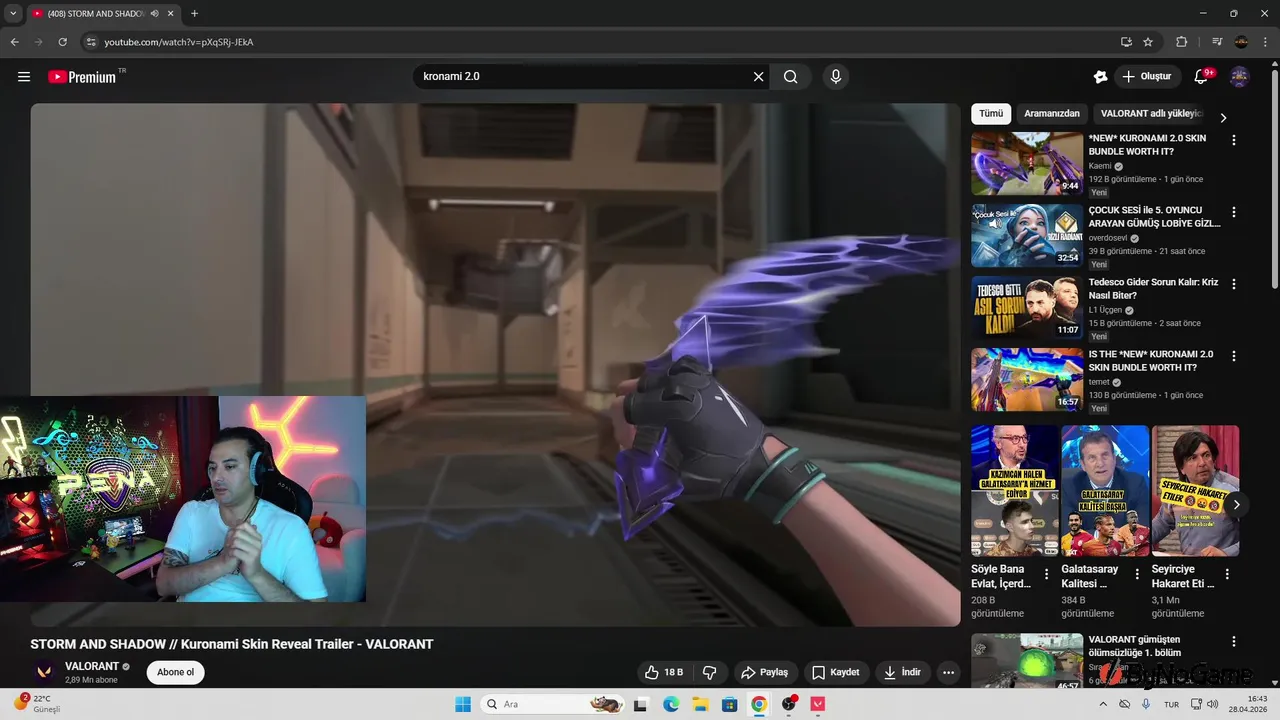Open Kaemi KURONAMI 2.0 thumbnail

(x=1027, y=163)
